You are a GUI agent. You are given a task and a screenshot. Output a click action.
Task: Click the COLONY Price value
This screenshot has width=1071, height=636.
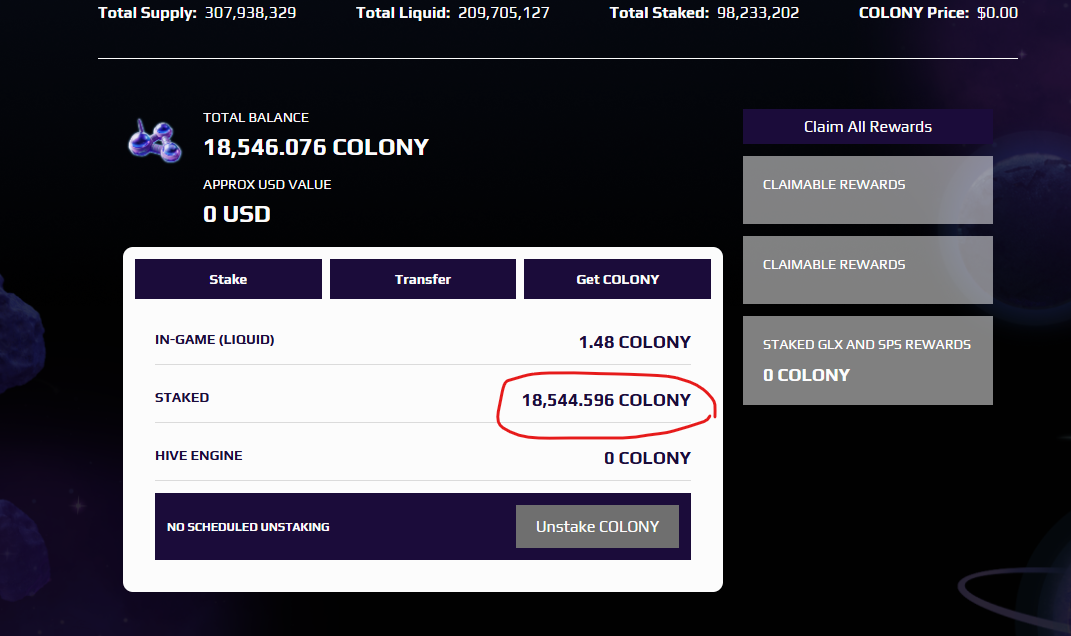(x=997, y=13)
